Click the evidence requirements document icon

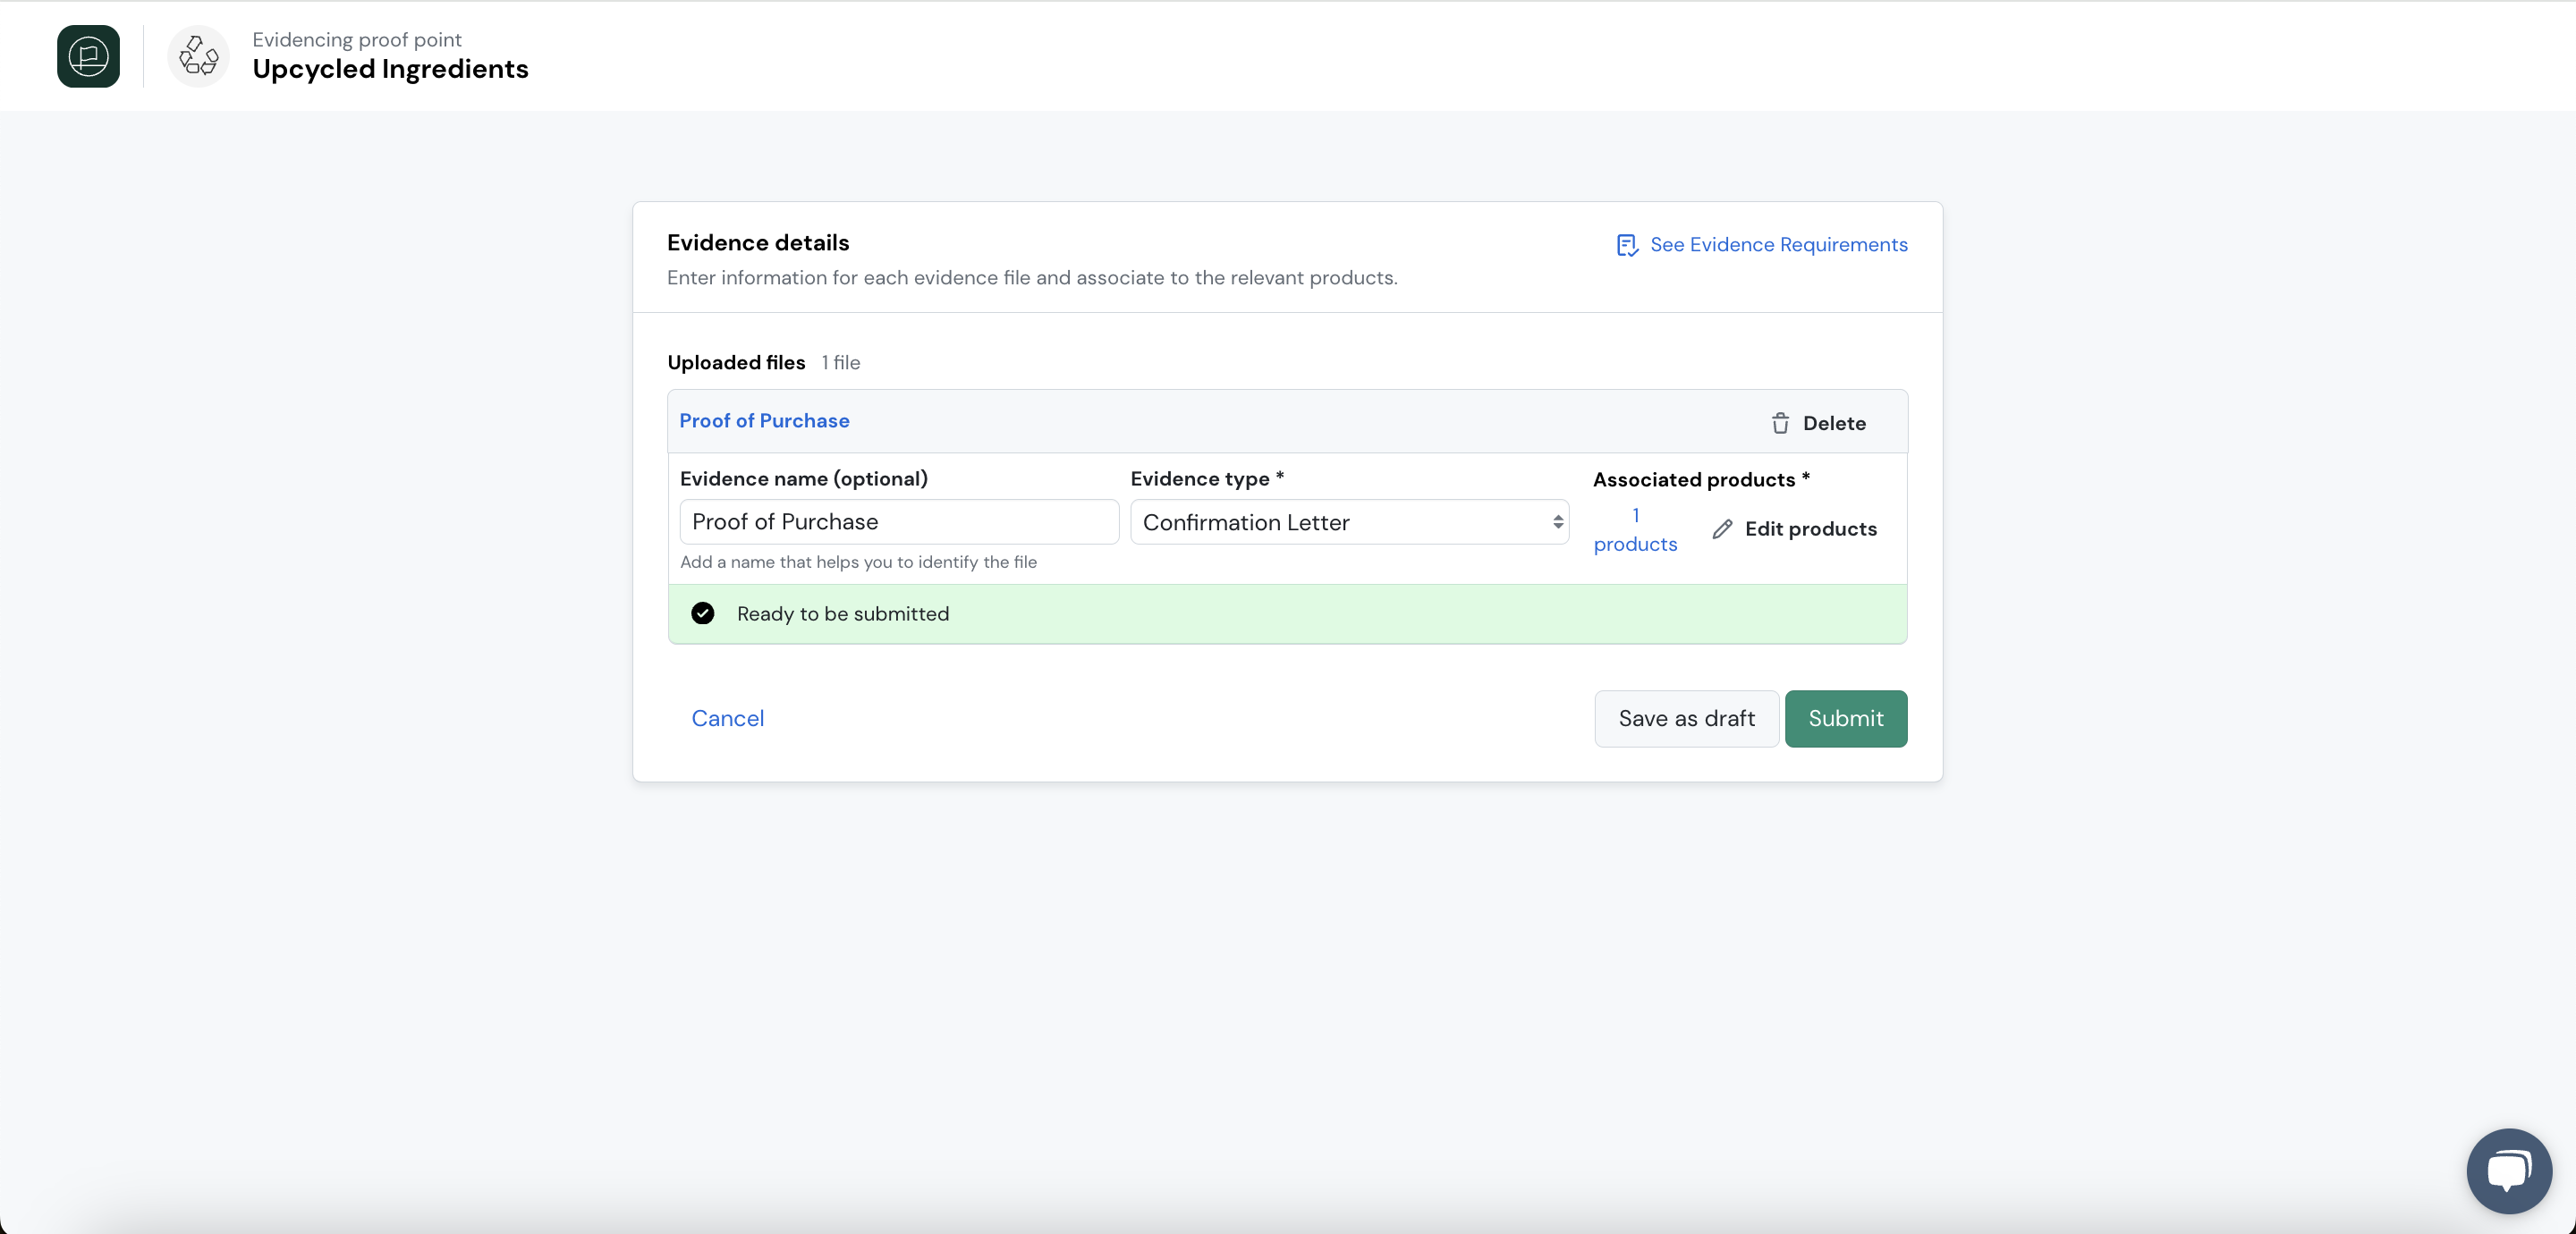point(1627,245)
